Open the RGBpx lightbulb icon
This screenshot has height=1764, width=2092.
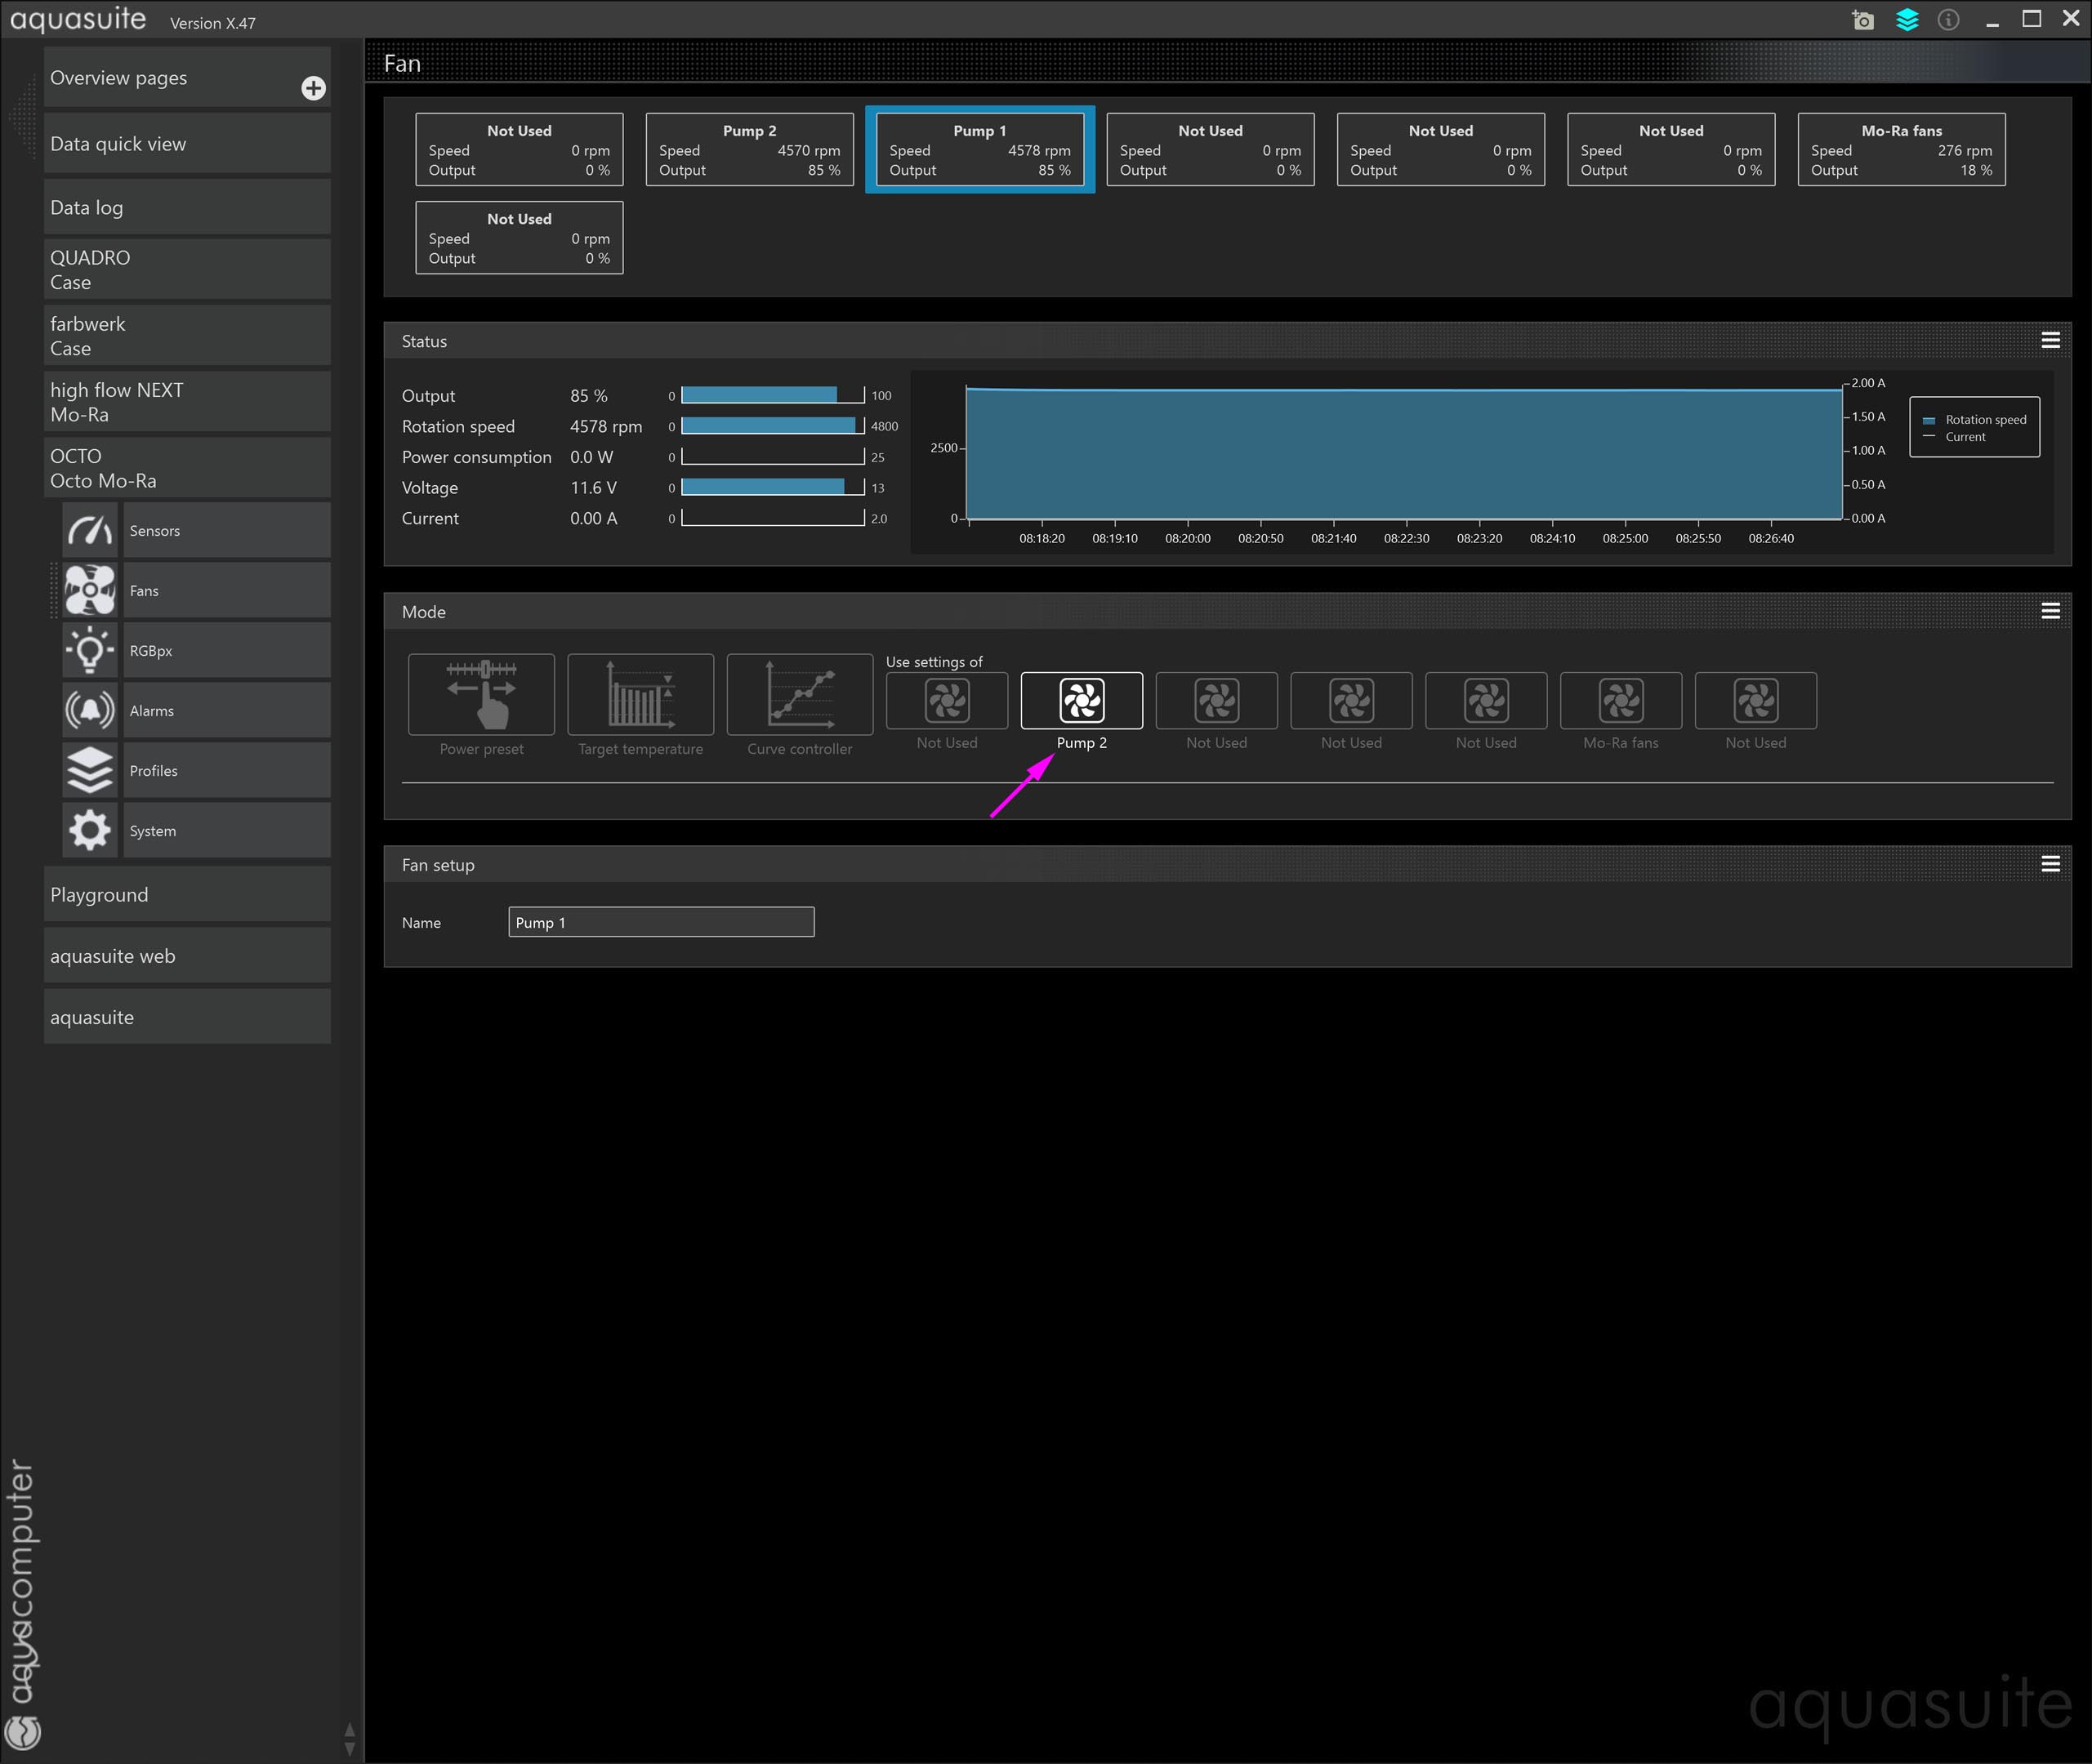point(90,650)
